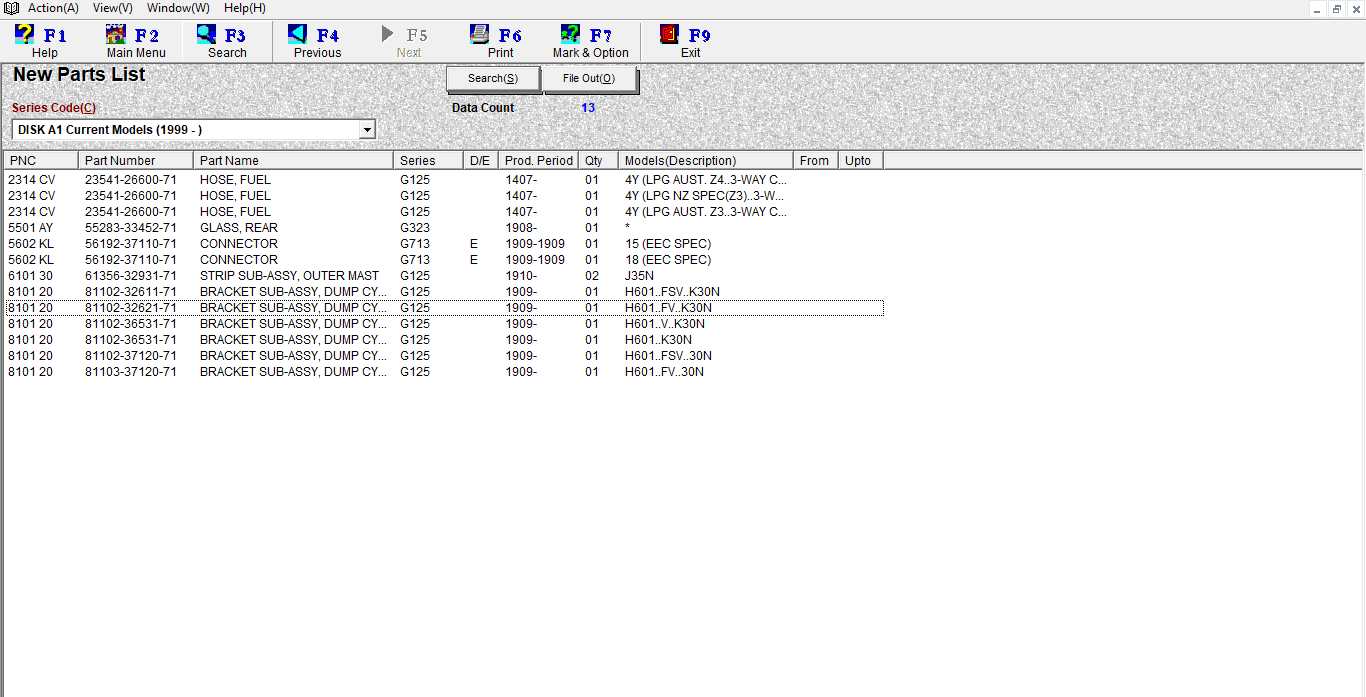Go back using F4 Previous icon
1366x697 pixels.
click(298, 35)
